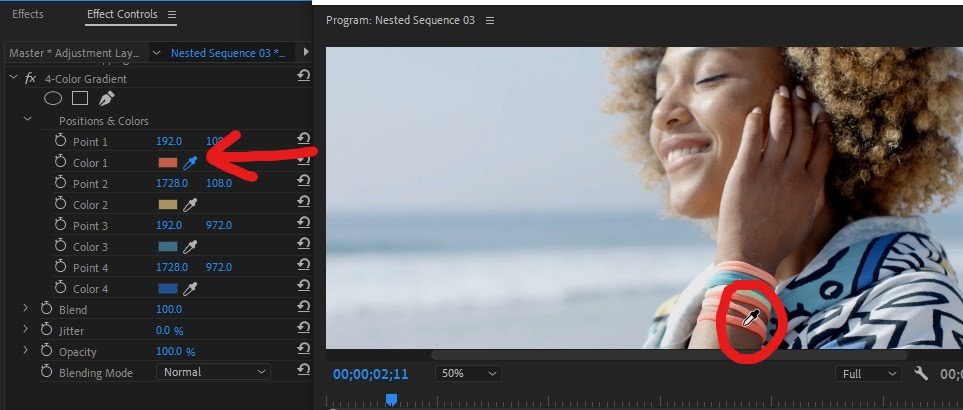Click the timecode 00;00;02;11

coord(370,374)
